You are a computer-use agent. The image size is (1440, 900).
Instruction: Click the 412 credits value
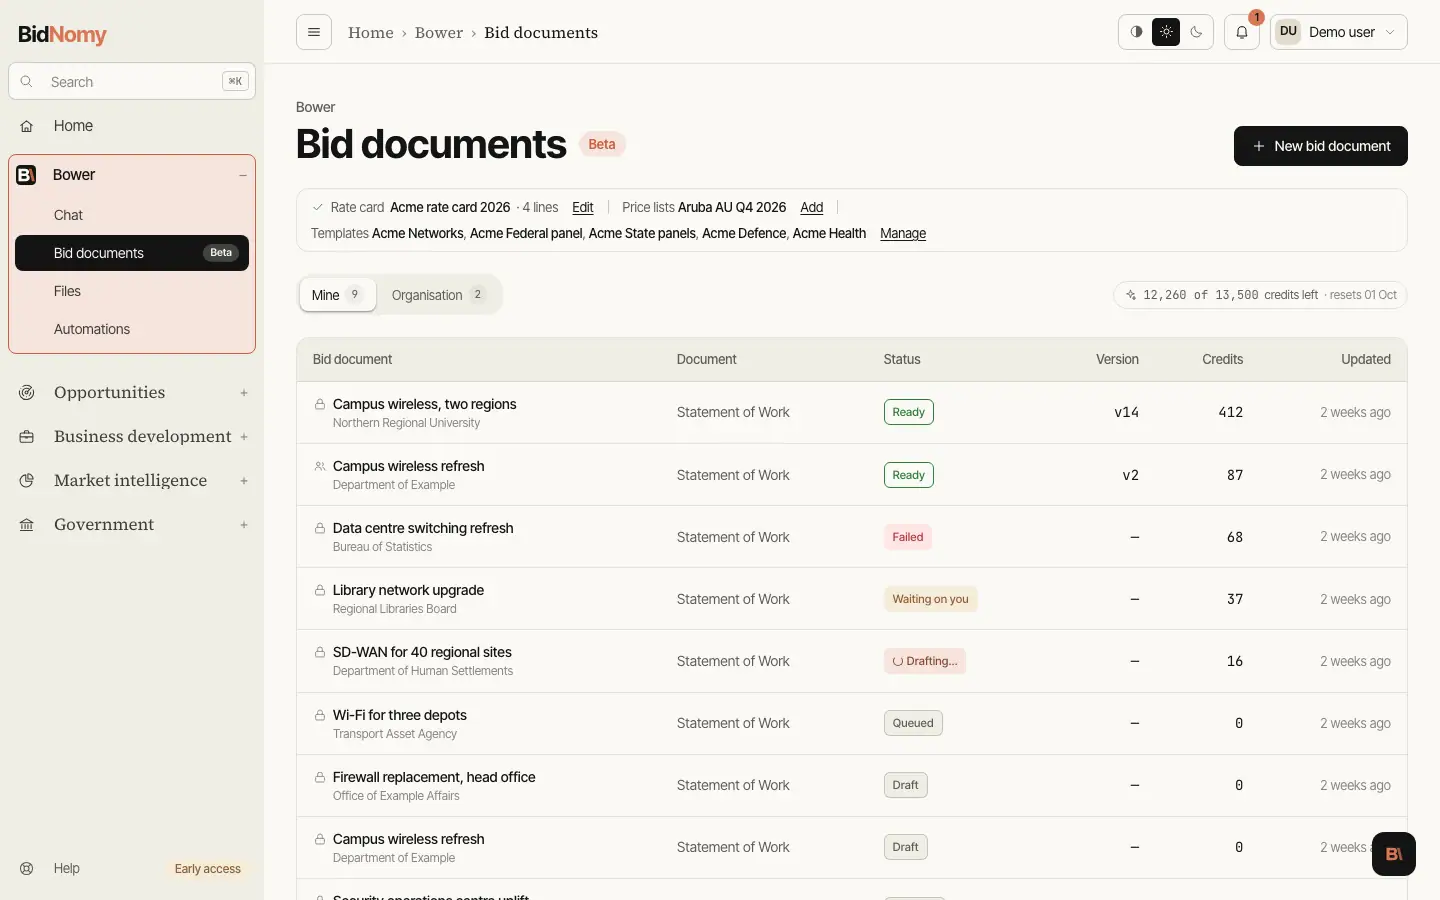coord(1230,412)
